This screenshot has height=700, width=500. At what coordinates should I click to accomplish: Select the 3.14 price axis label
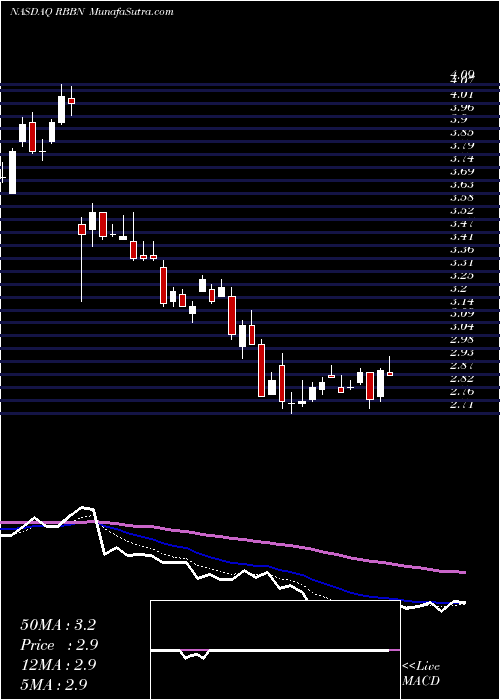click(462, 301)
